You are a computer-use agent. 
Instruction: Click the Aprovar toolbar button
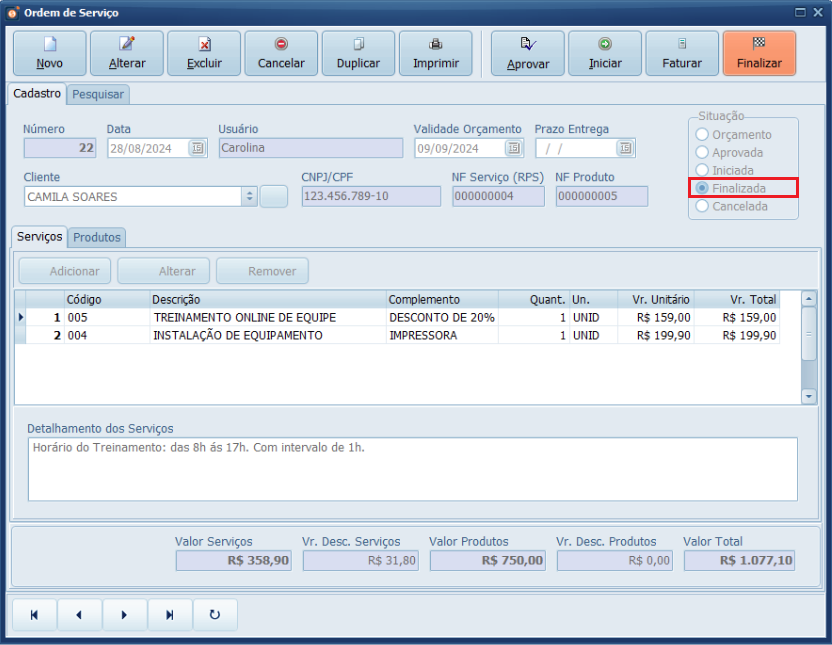point(528,53)
